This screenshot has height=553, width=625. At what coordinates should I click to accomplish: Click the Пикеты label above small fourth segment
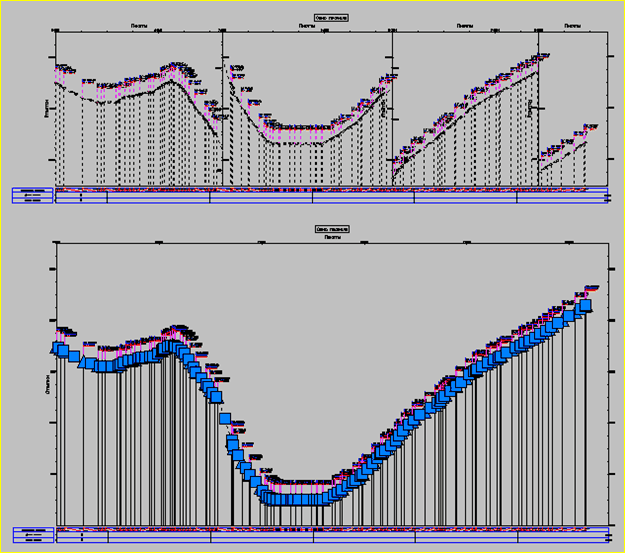572,26
